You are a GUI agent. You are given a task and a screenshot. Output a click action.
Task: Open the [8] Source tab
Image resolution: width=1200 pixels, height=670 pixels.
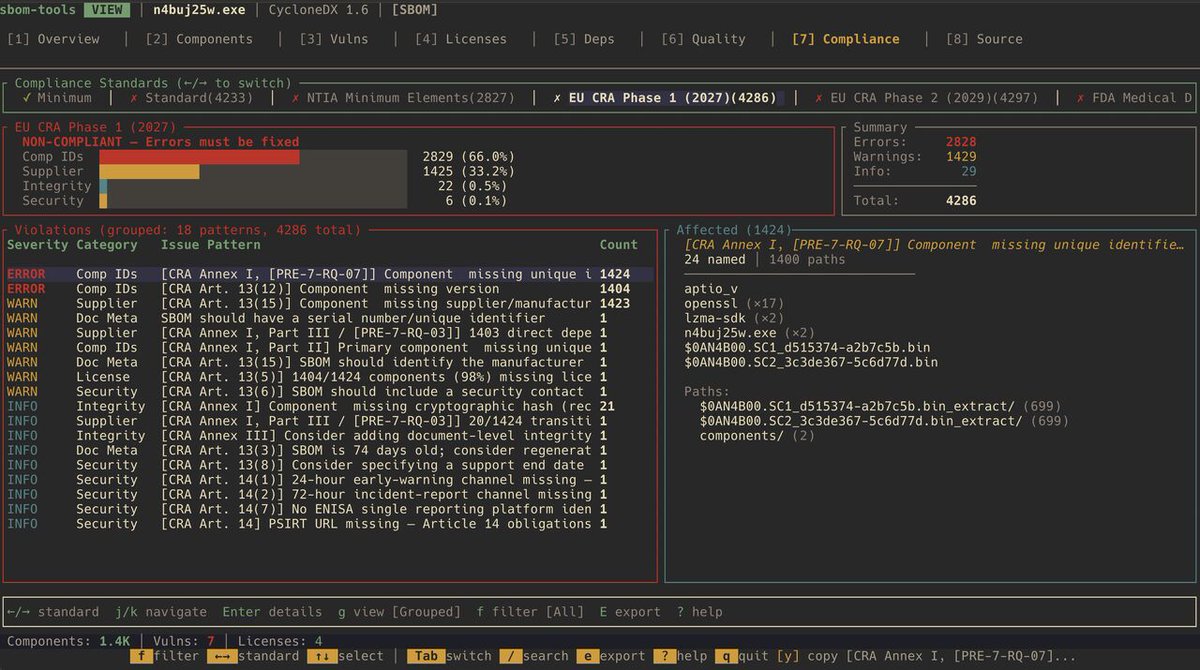(984, 39)
